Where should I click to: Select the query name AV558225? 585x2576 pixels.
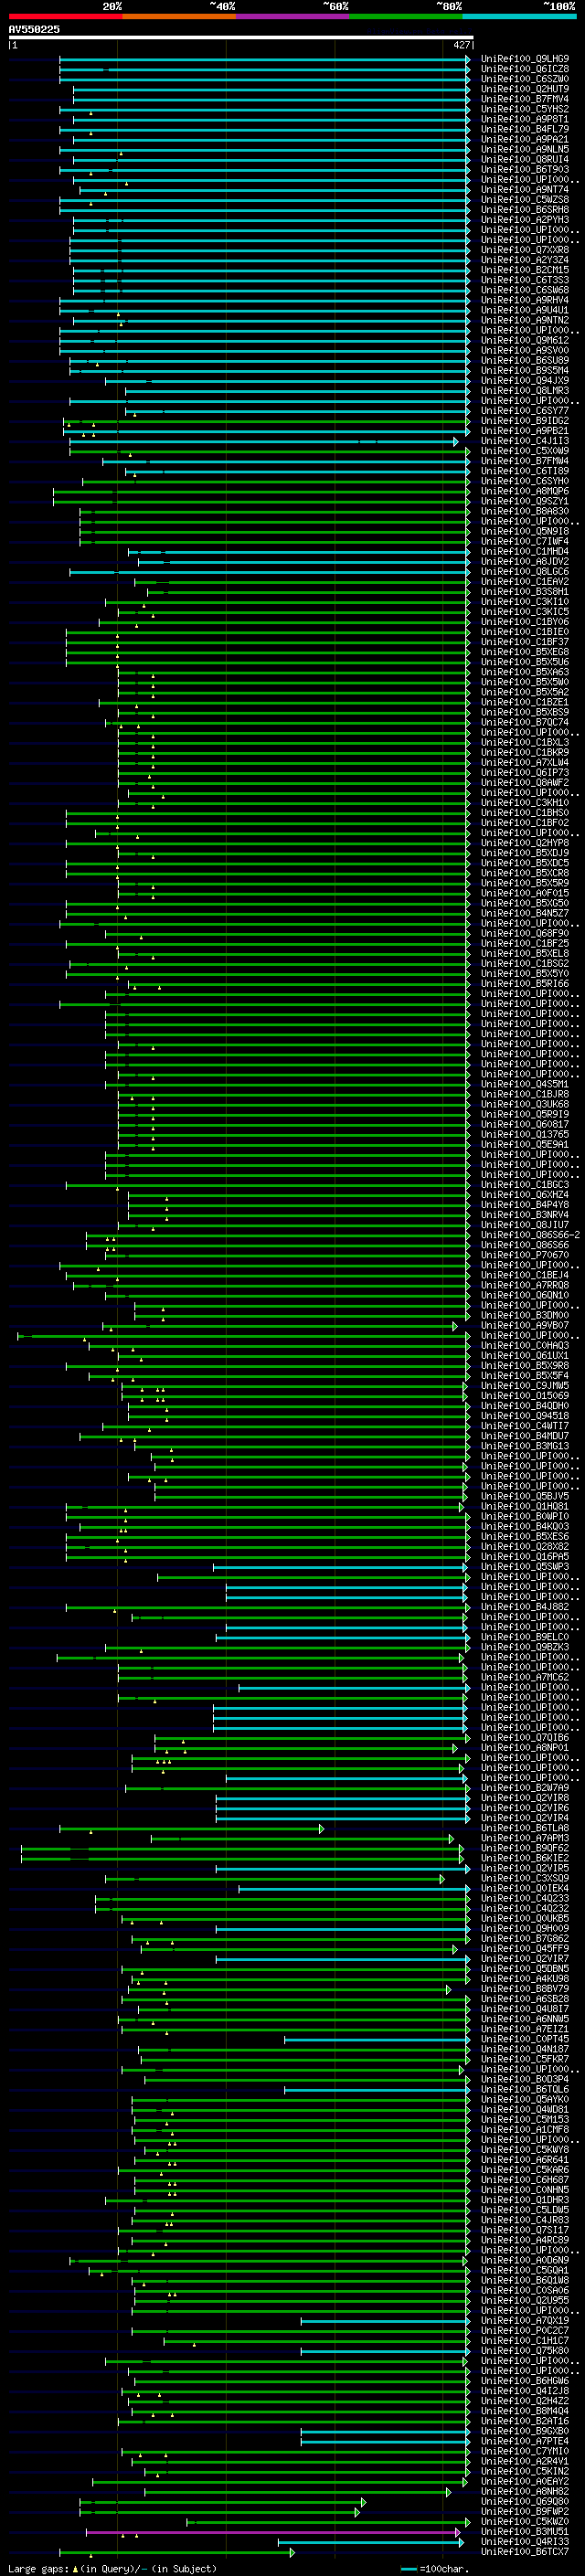[x=34, y=29]
